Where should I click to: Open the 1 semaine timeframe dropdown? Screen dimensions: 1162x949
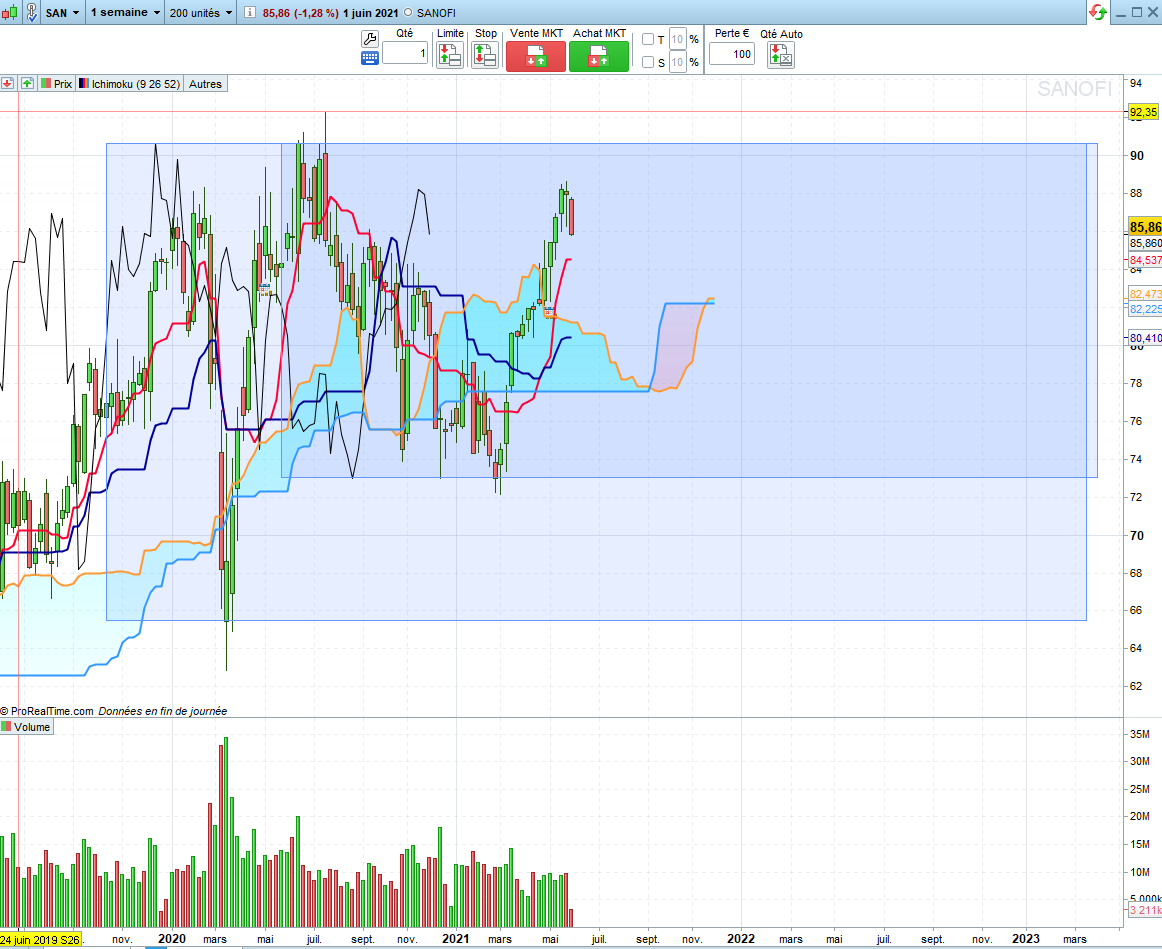pos(125,13)
